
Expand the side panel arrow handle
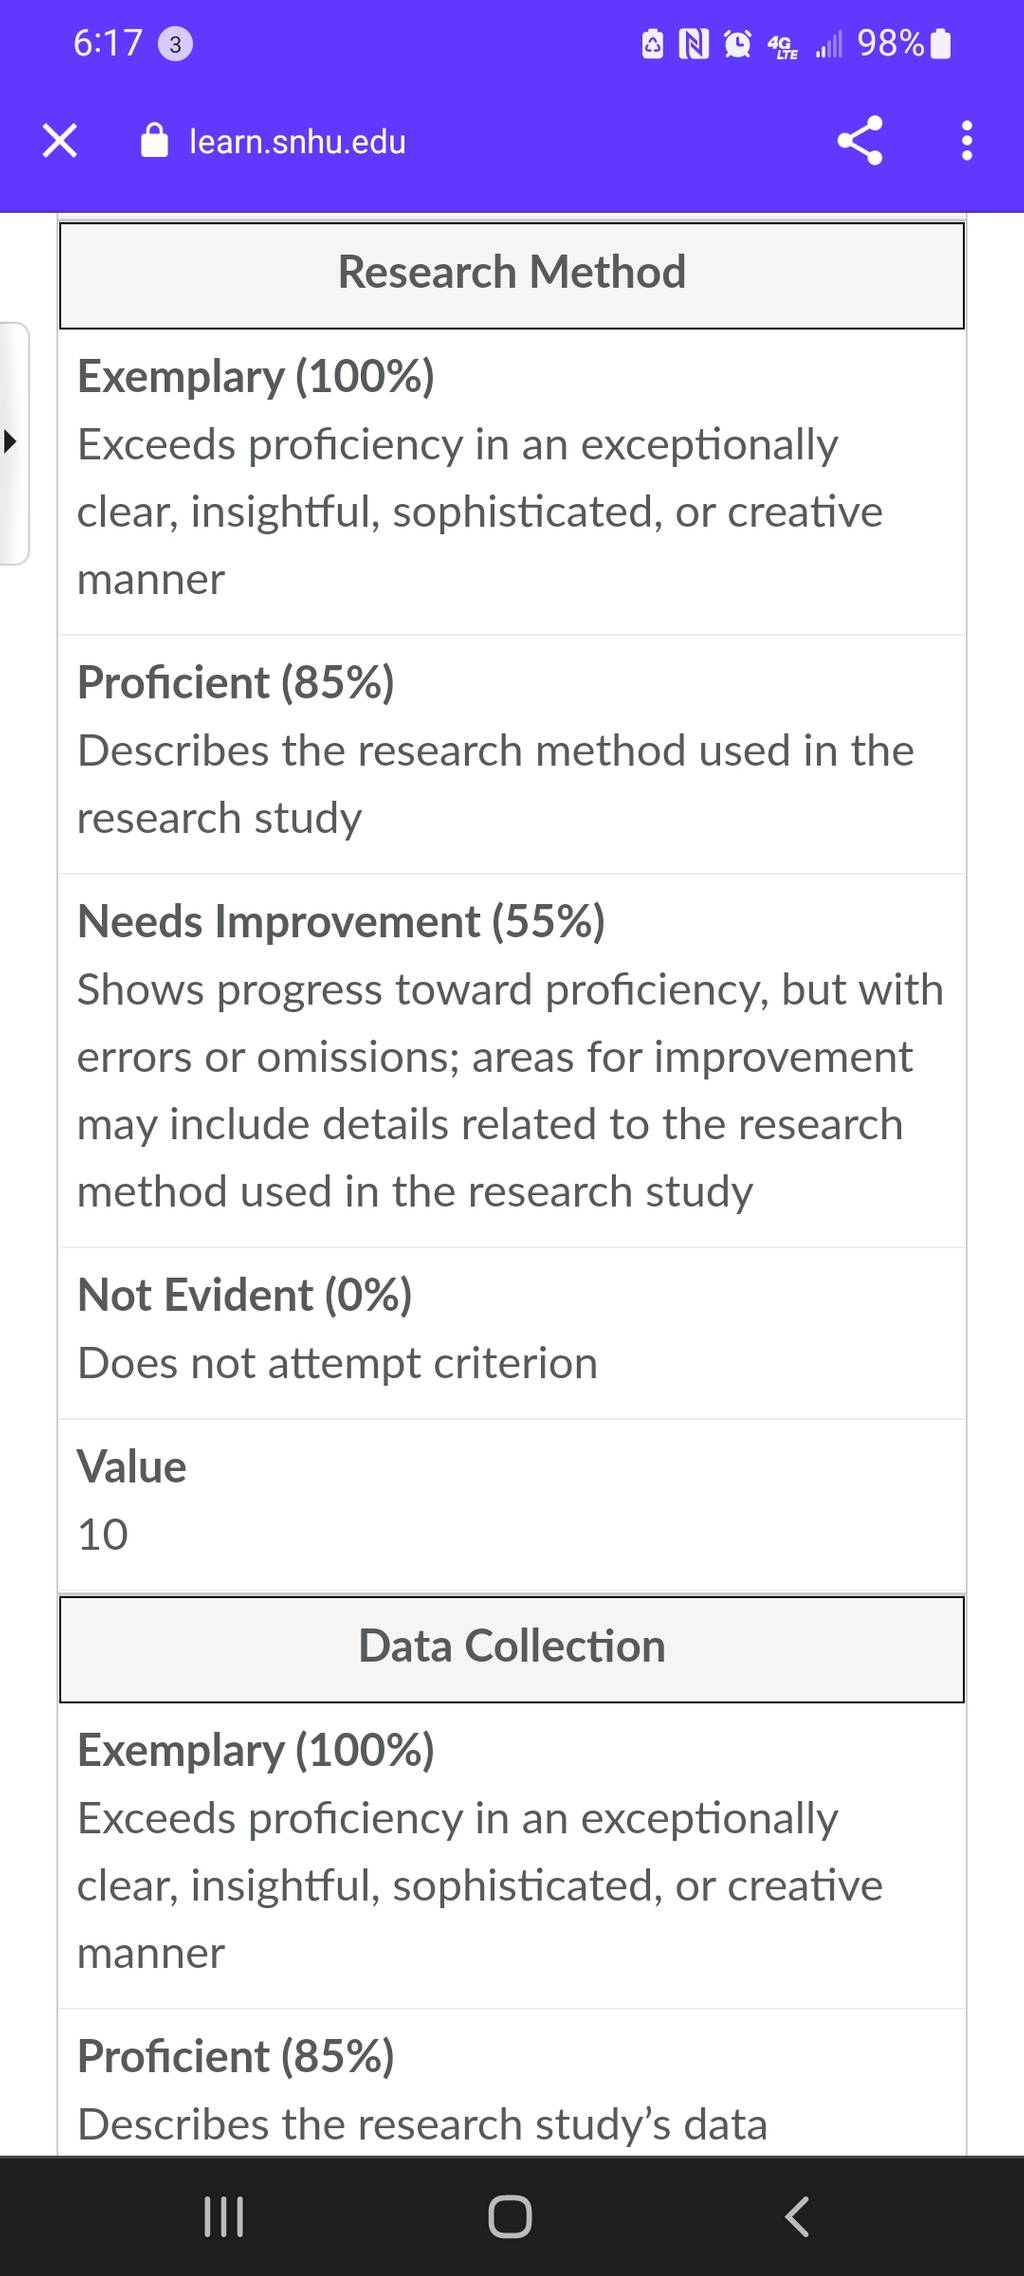(12, 442)
